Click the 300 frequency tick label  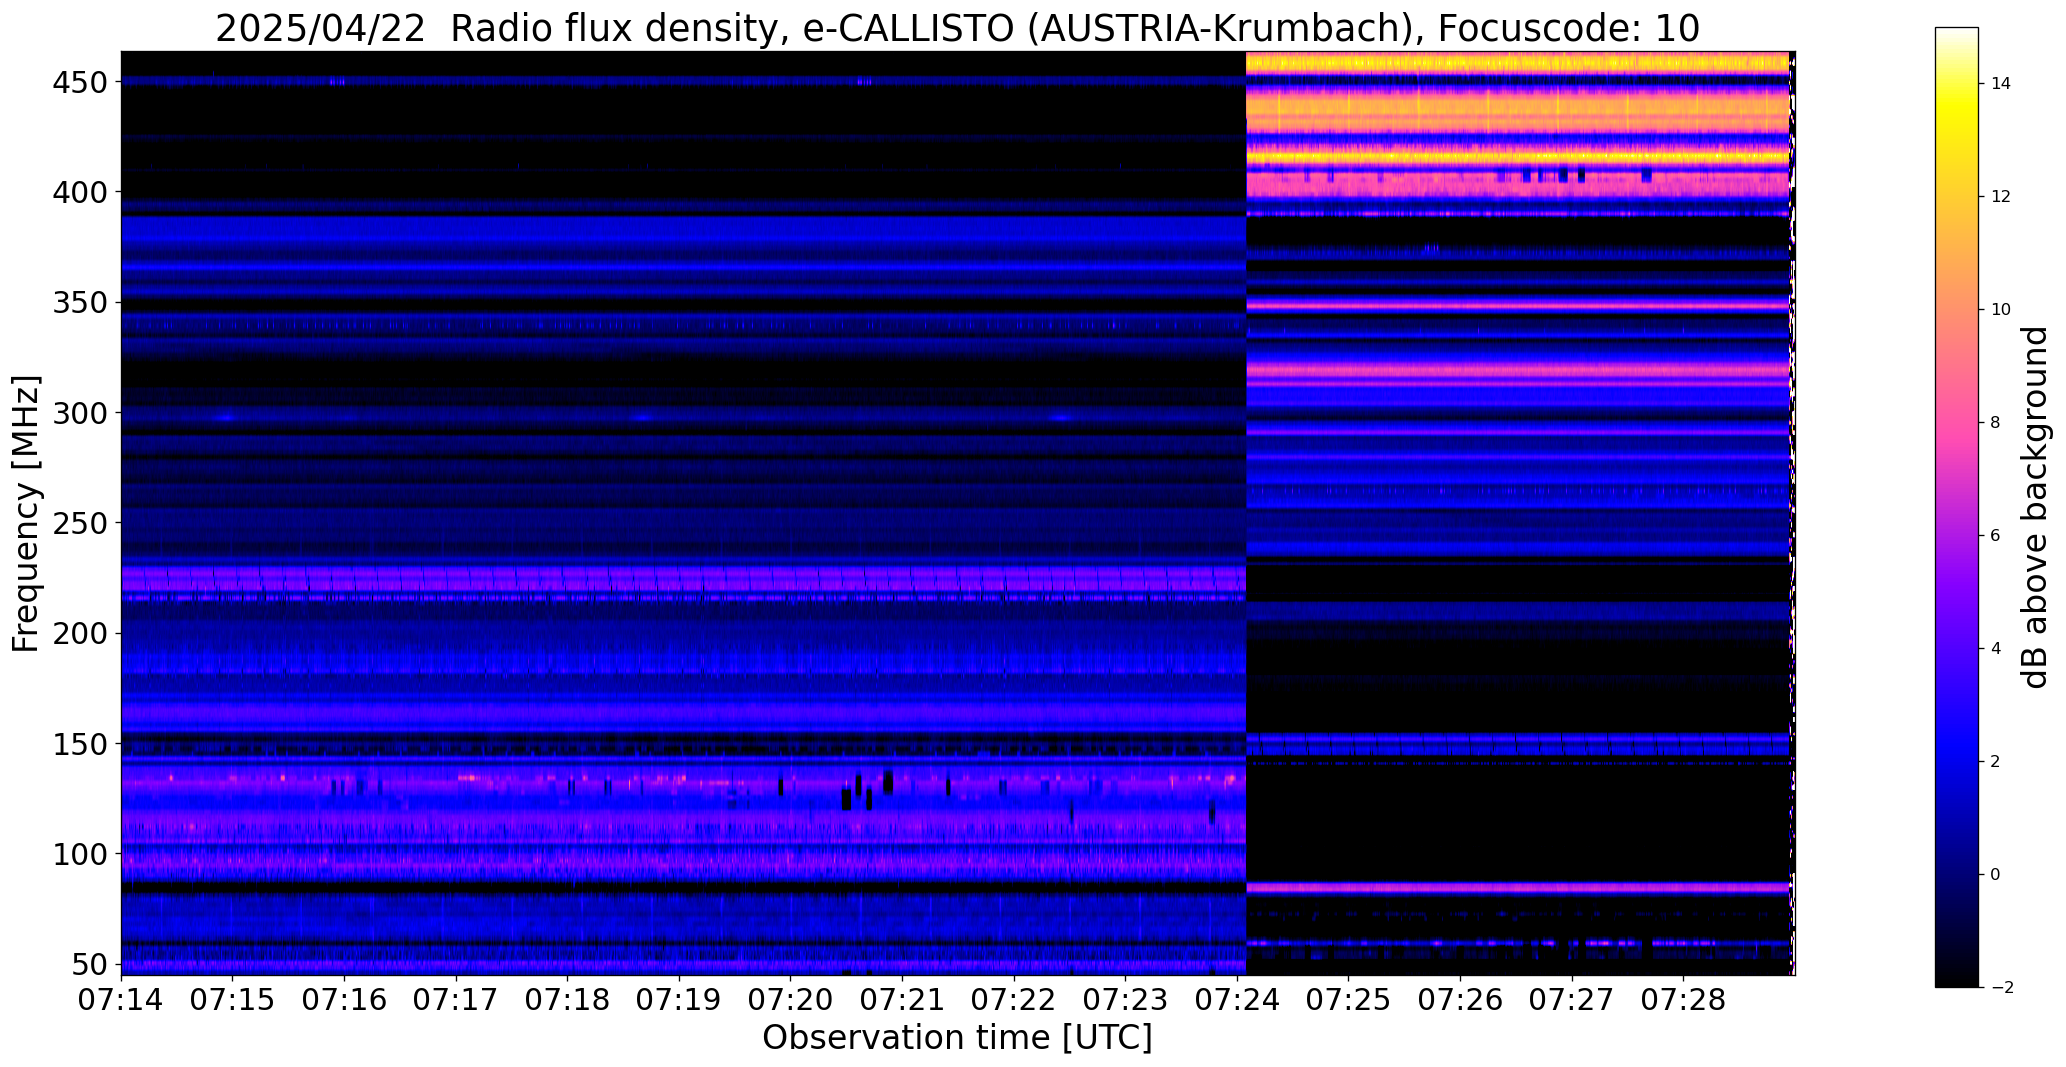78,412
